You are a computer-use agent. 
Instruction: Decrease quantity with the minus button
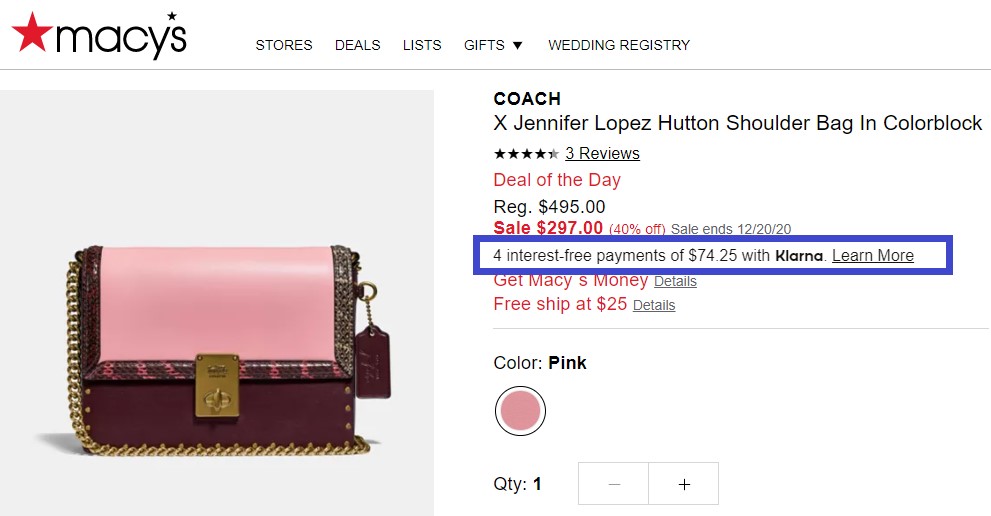pos(614,484)
